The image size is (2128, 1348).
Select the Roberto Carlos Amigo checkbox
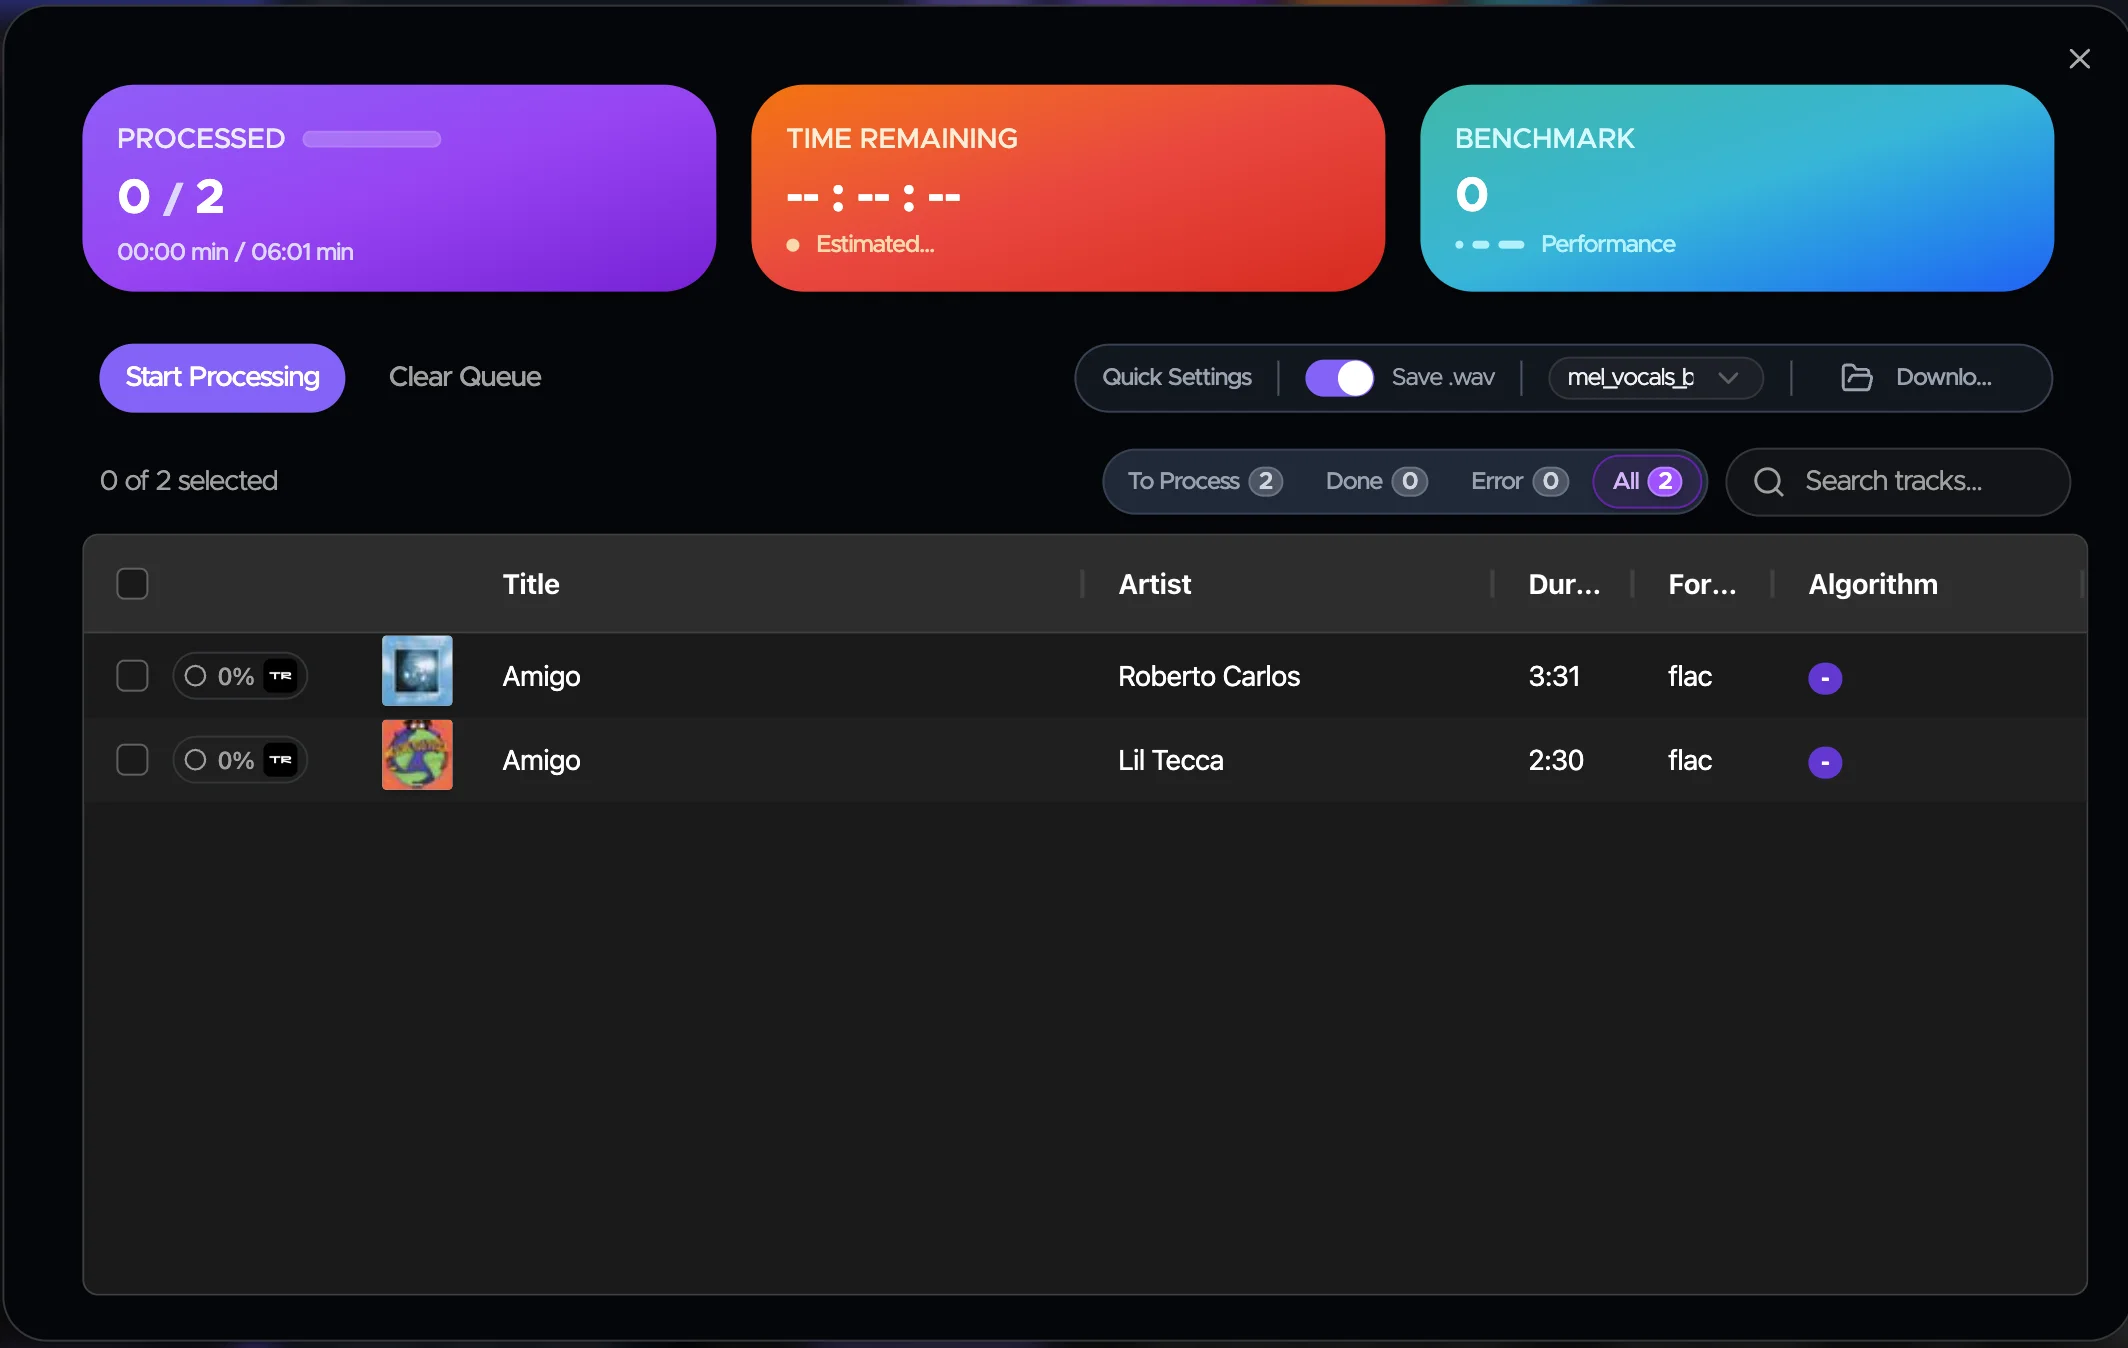[x=132, y=676]
